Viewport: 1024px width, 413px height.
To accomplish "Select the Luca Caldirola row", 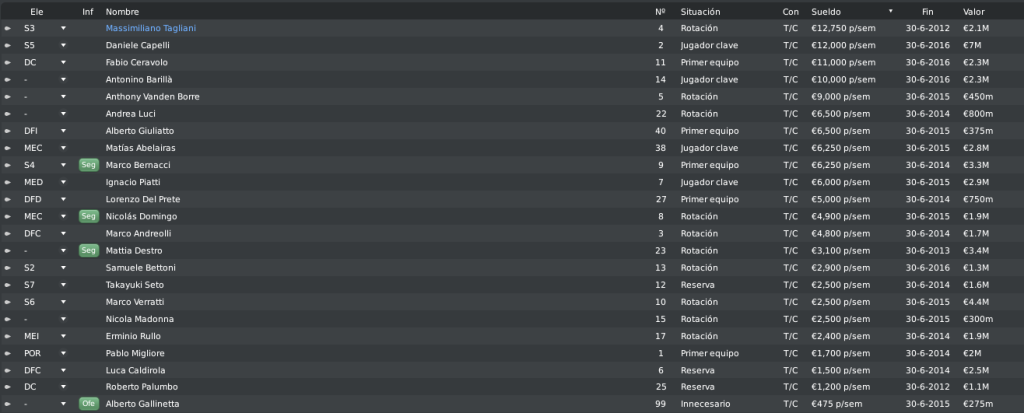I will pos(512,370).
